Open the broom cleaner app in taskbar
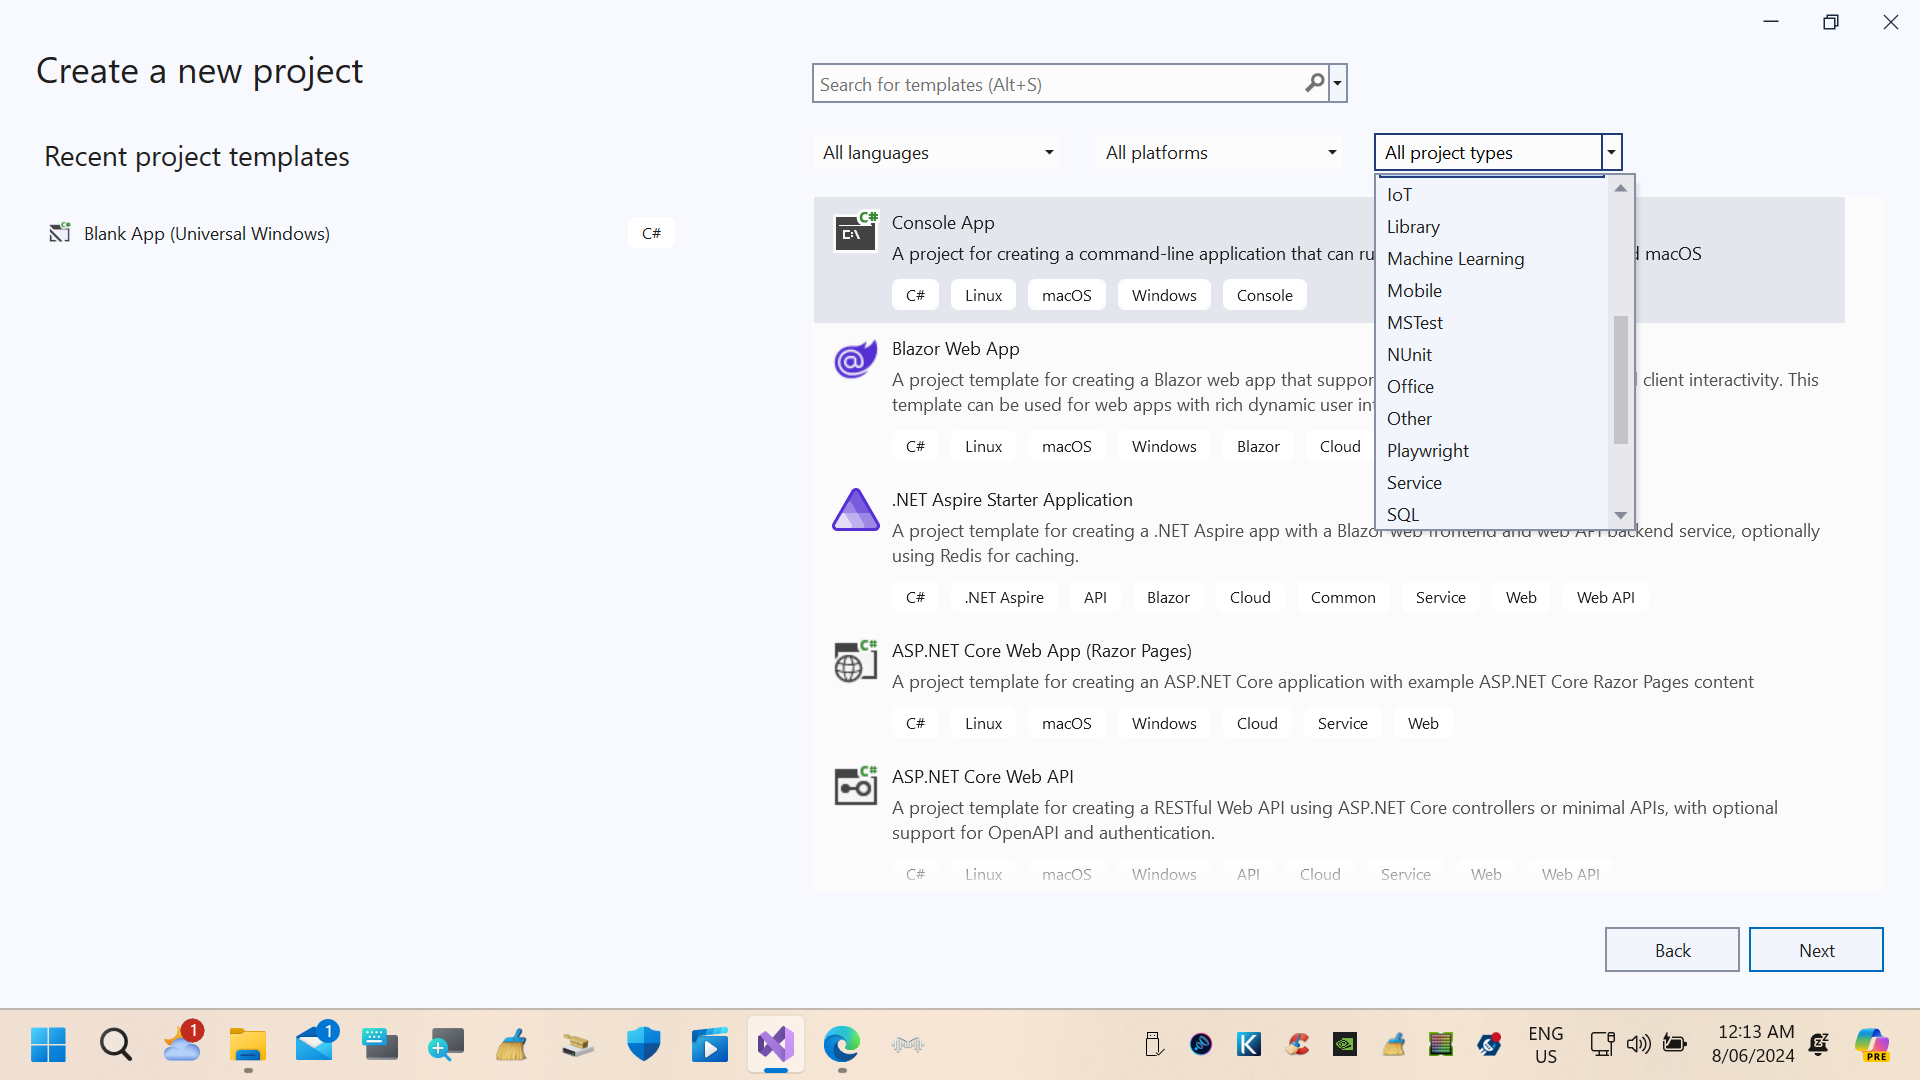 tap(512, 1045)
